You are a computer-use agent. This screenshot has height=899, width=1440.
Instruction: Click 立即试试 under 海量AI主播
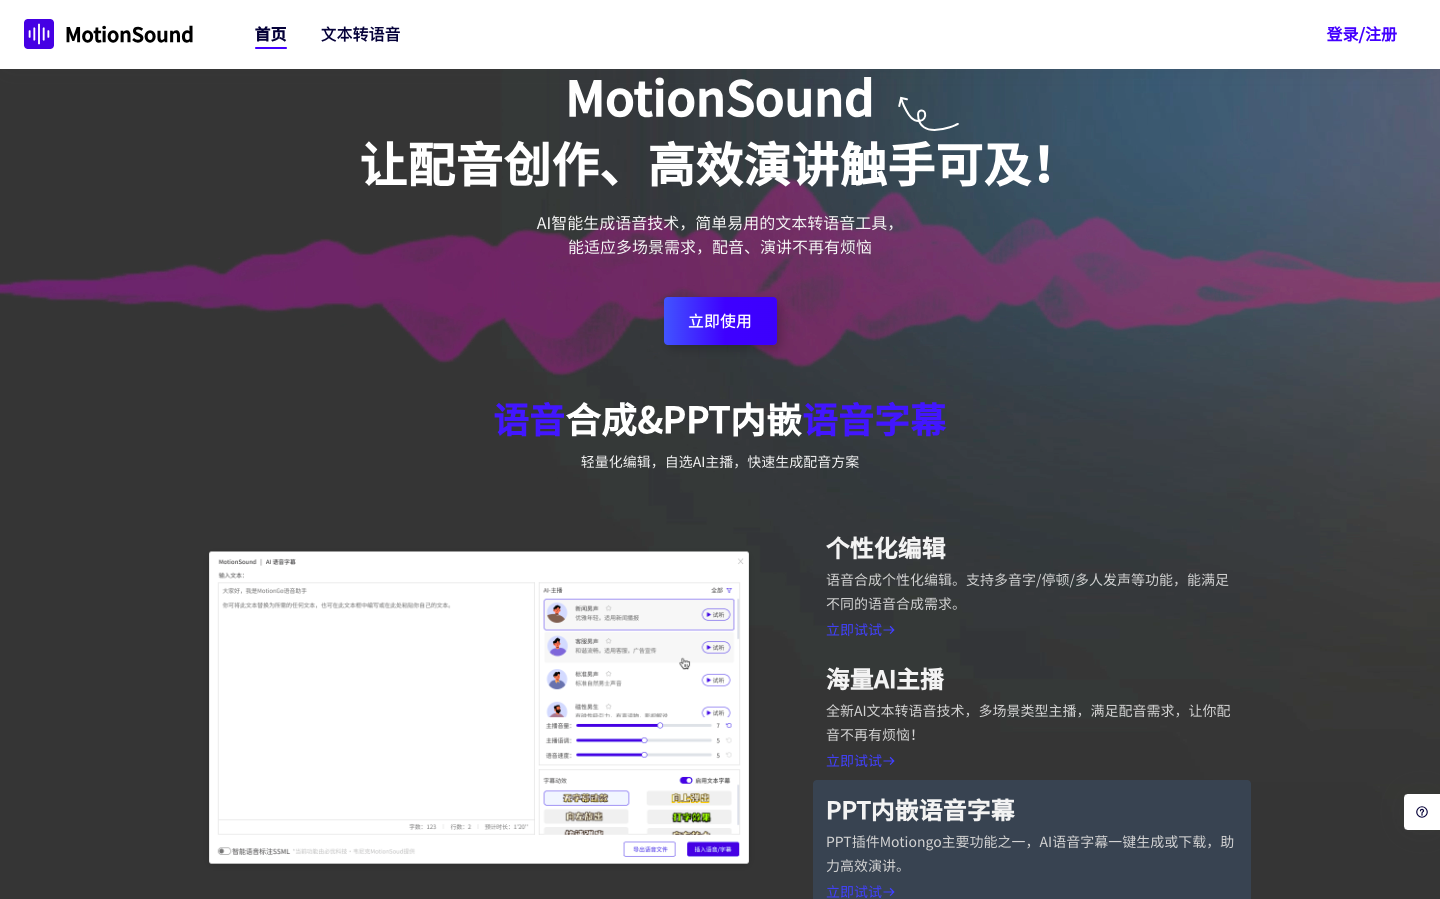click(x=860, y=761)
